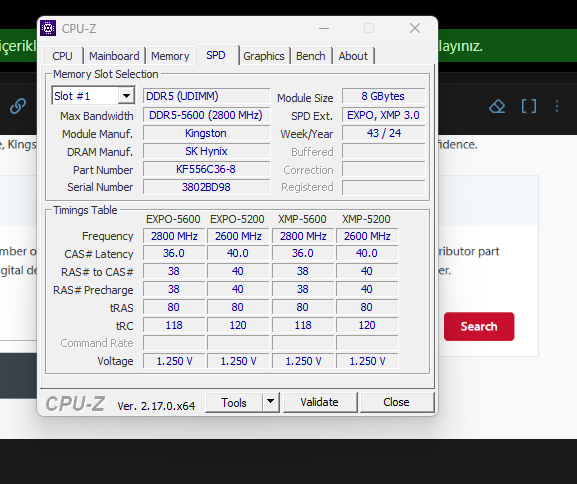Screen dimensions: 577x484
Task: Click the XMP-5200 column header
Action: (367, 219)
